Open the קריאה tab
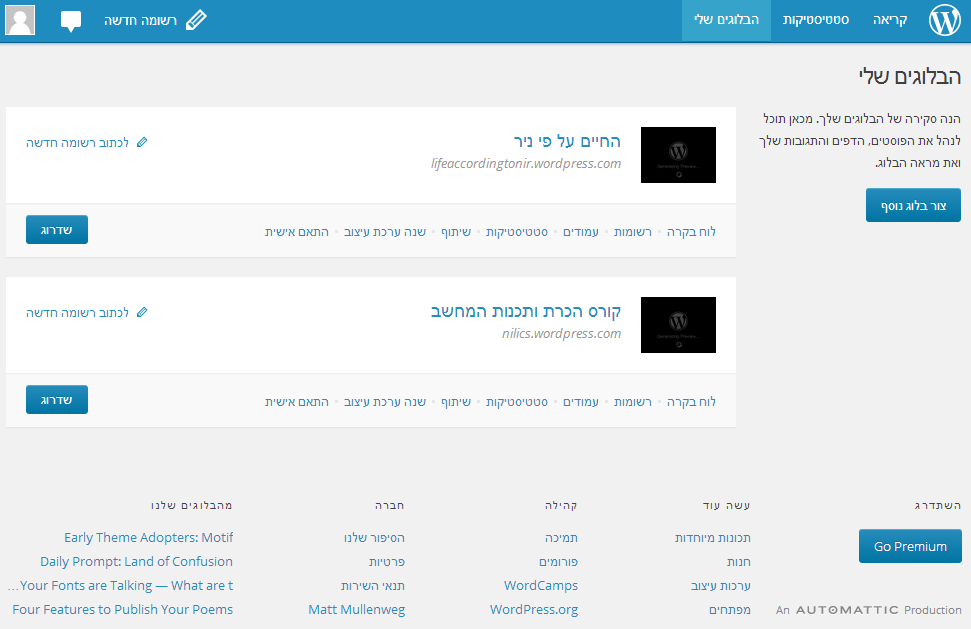 (889, 18)
